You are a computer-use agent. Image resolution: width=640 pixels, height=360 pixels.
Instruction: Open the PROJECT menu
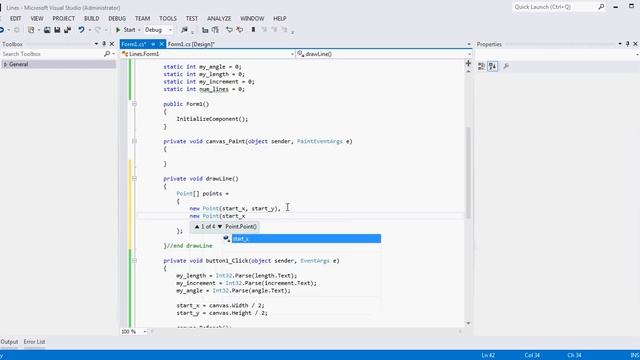63,18
